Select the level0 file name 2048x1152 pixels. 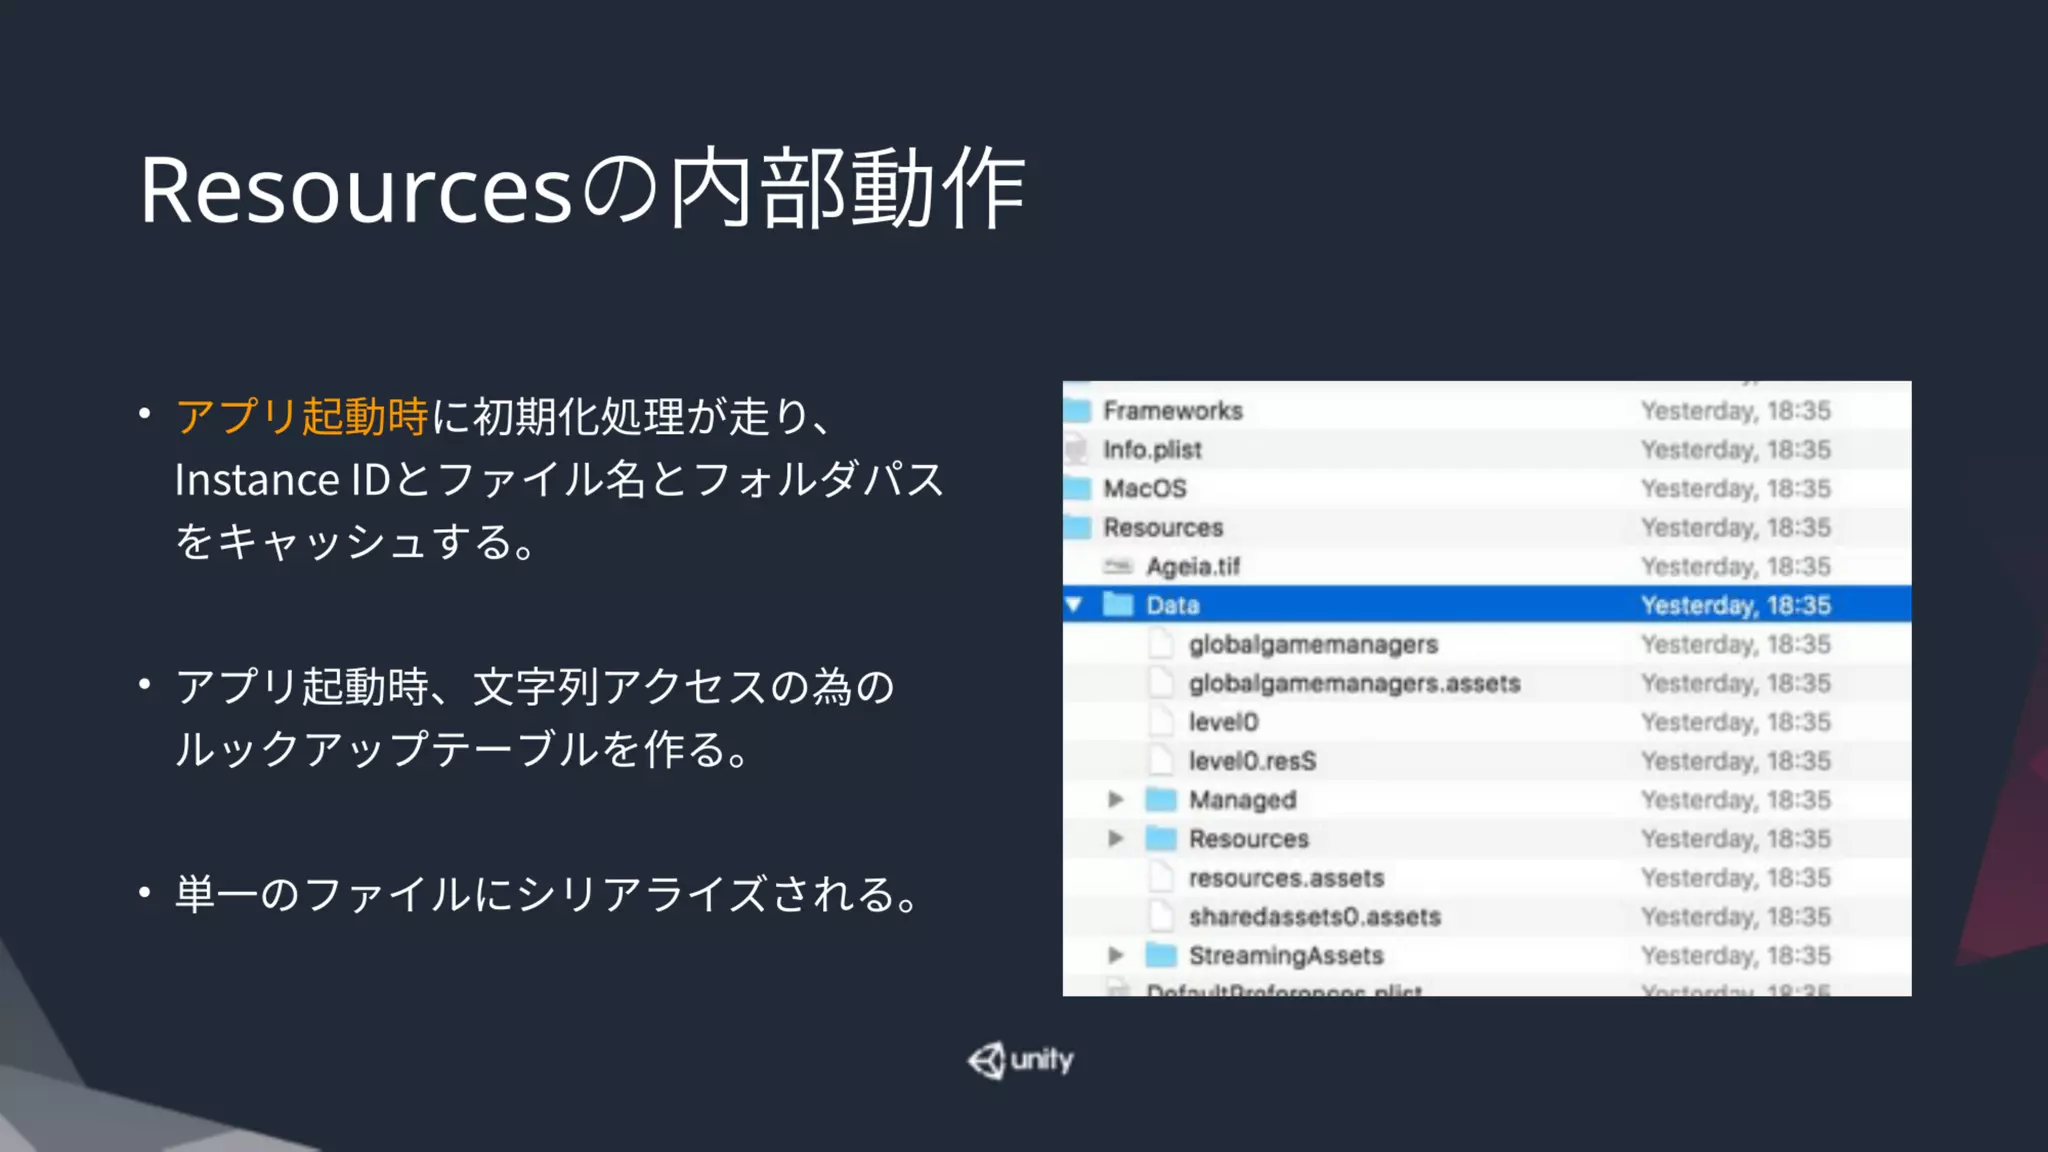coord(1223,722)
